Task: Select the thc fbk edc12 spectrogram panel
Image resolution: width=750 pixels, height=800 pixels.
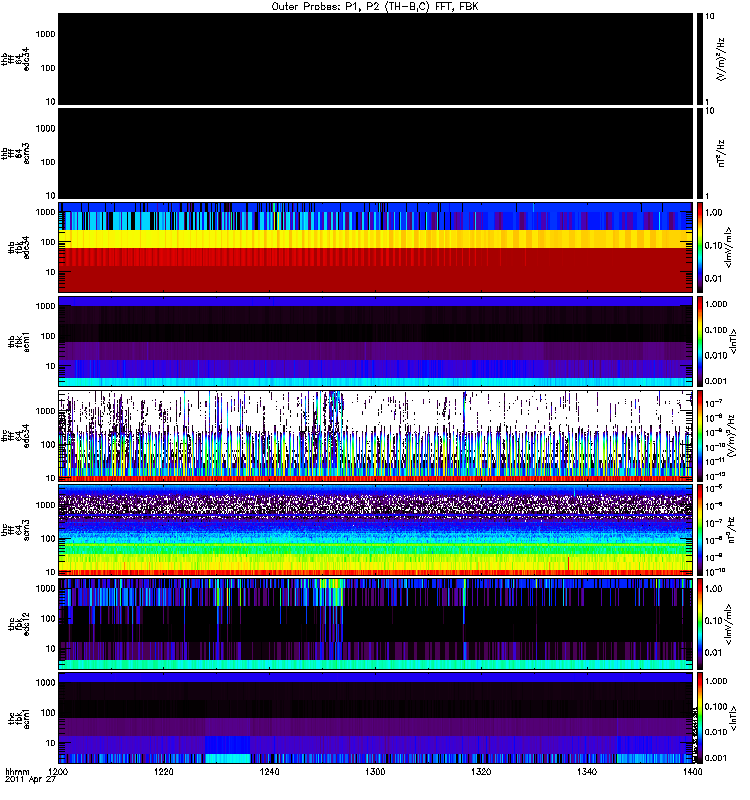Action: pyautogui.click(x=376, y=624)
